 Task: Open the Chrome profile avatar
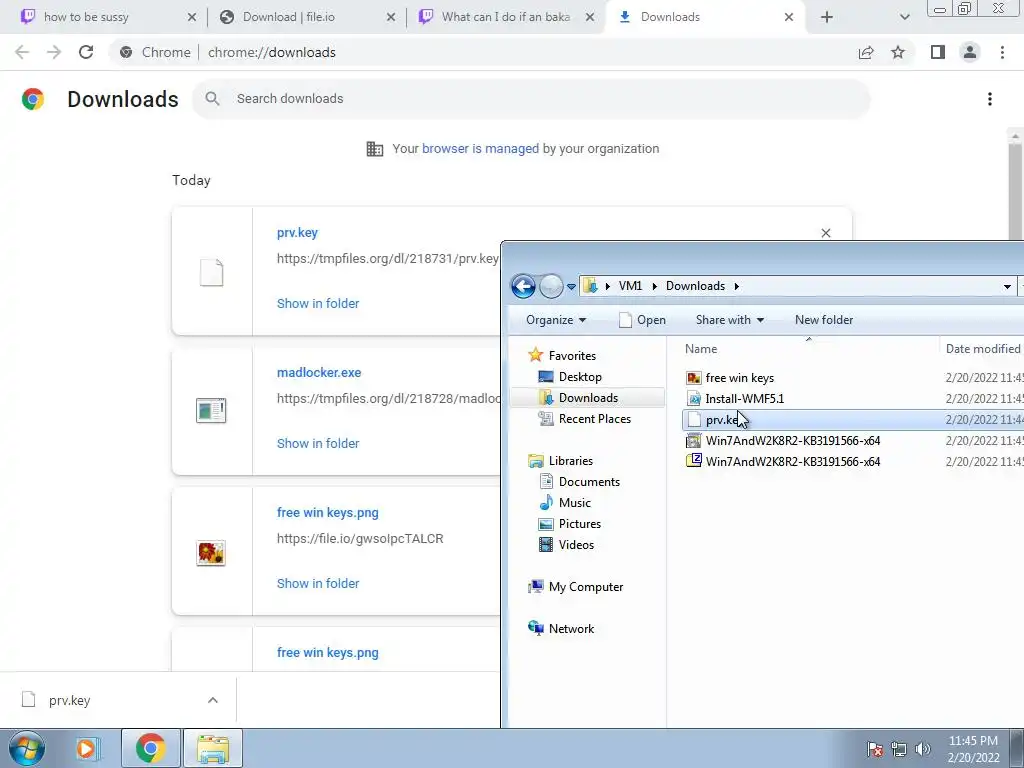pos(970,52)
